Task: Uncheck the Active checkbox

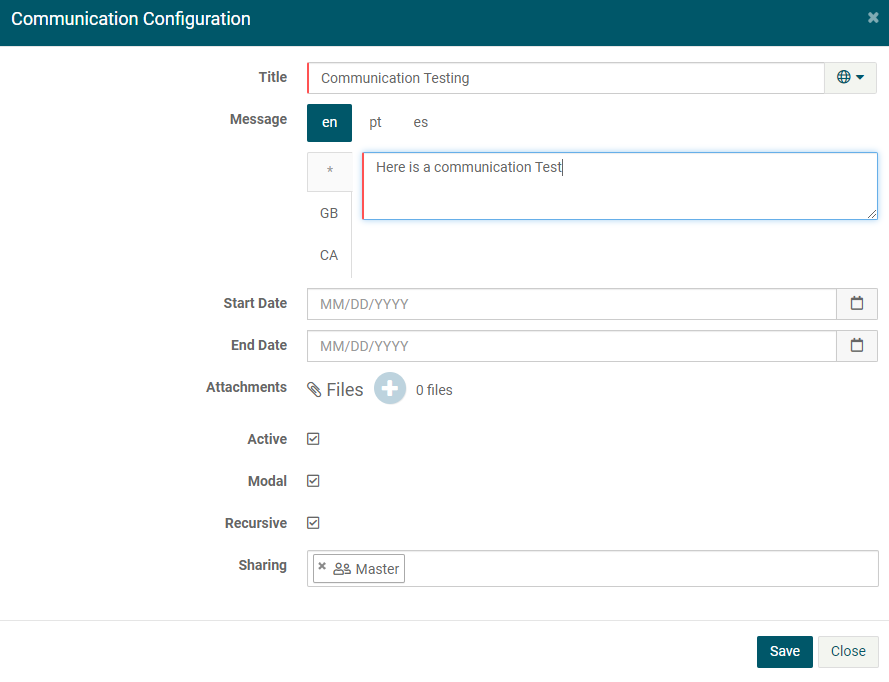Action: tap(313, 439)
